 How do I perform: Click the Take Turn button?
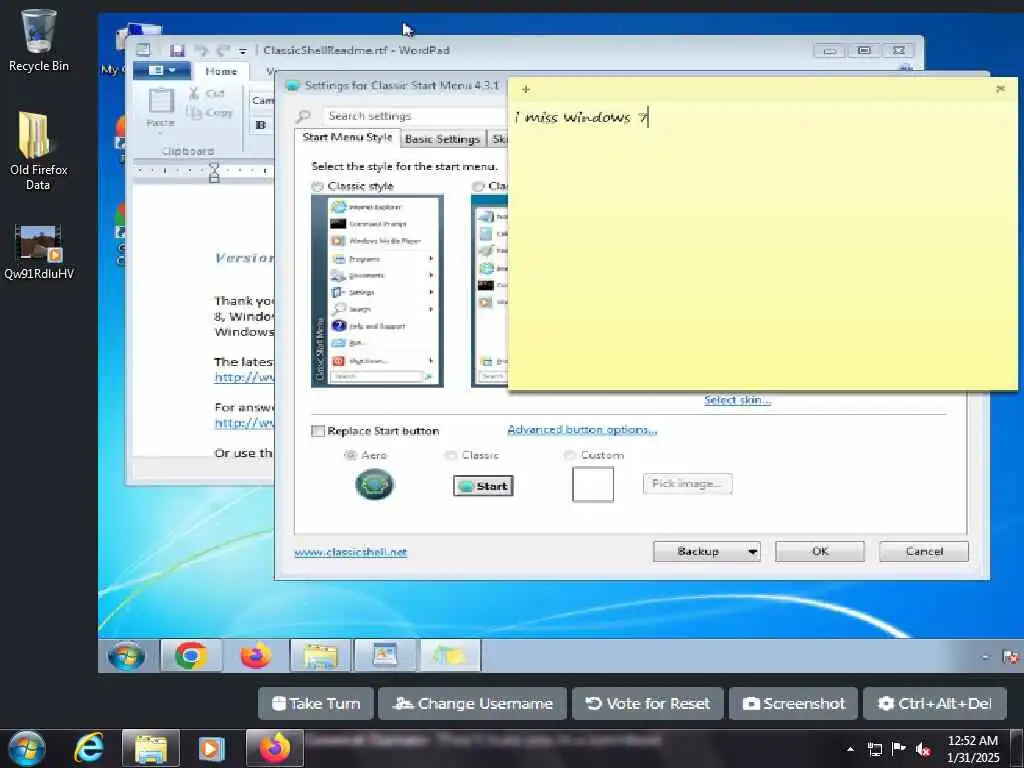pyautogui.click(x=316, y=703)
